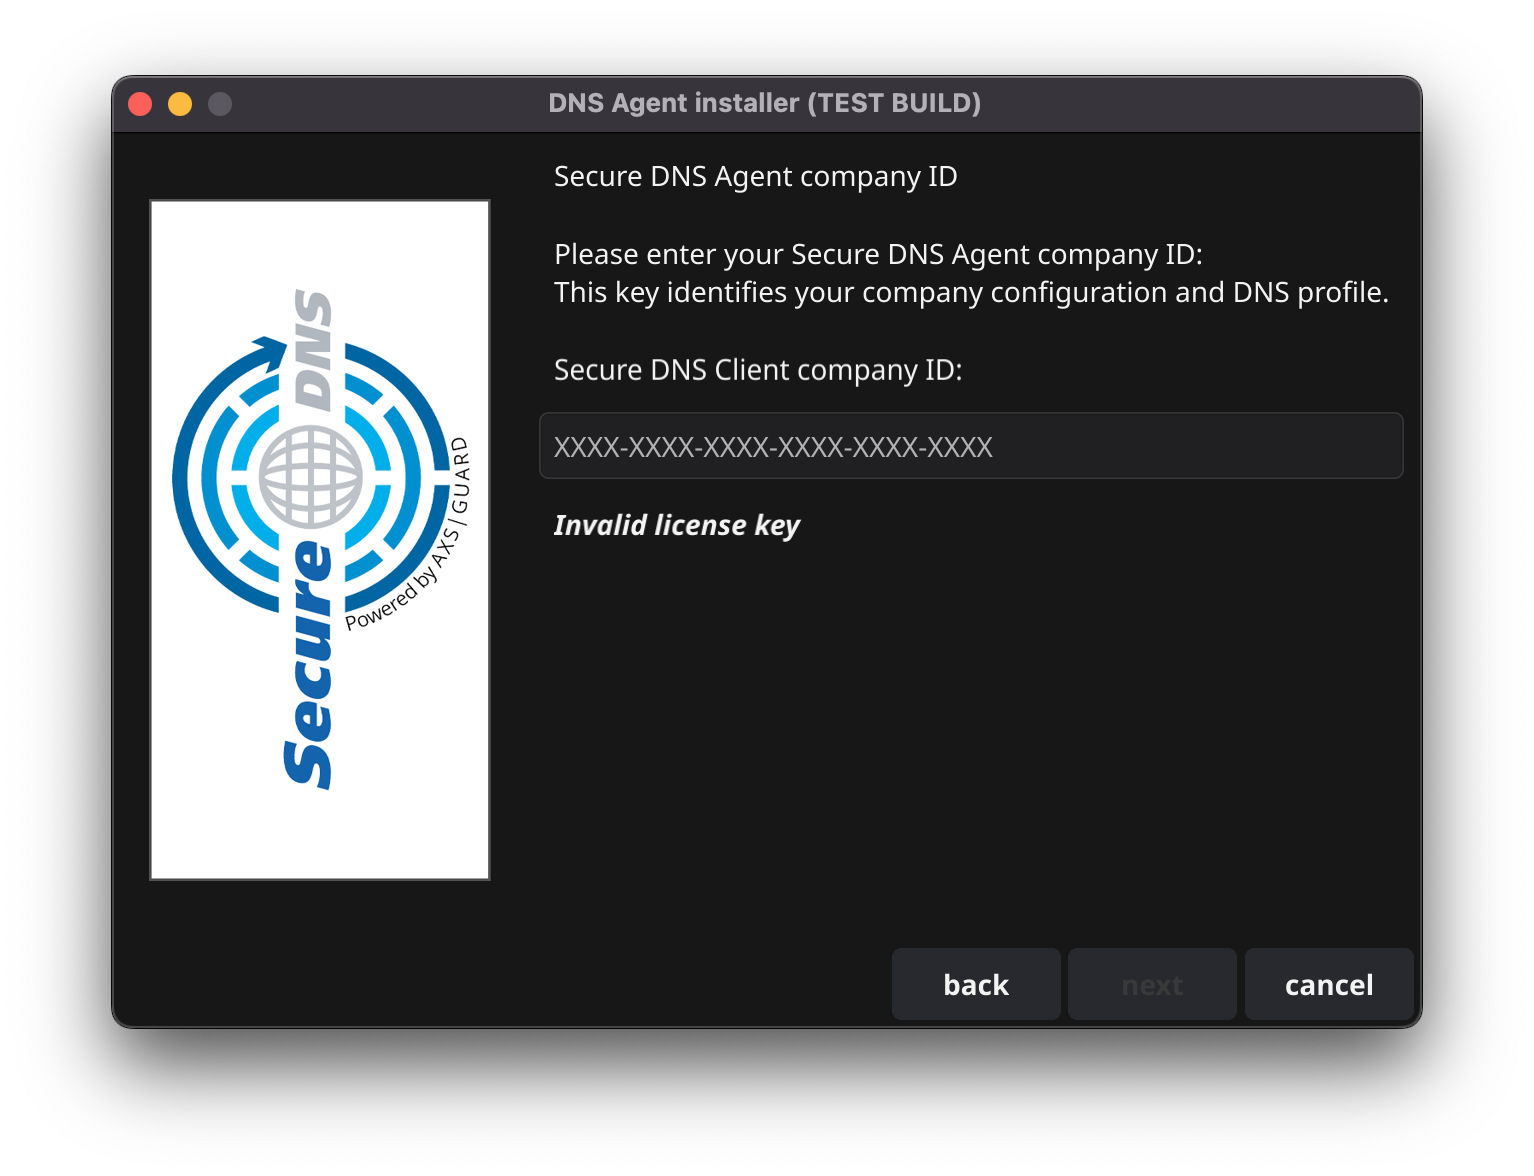
Task: Focus the company ID input field
Action: point(970,446)
